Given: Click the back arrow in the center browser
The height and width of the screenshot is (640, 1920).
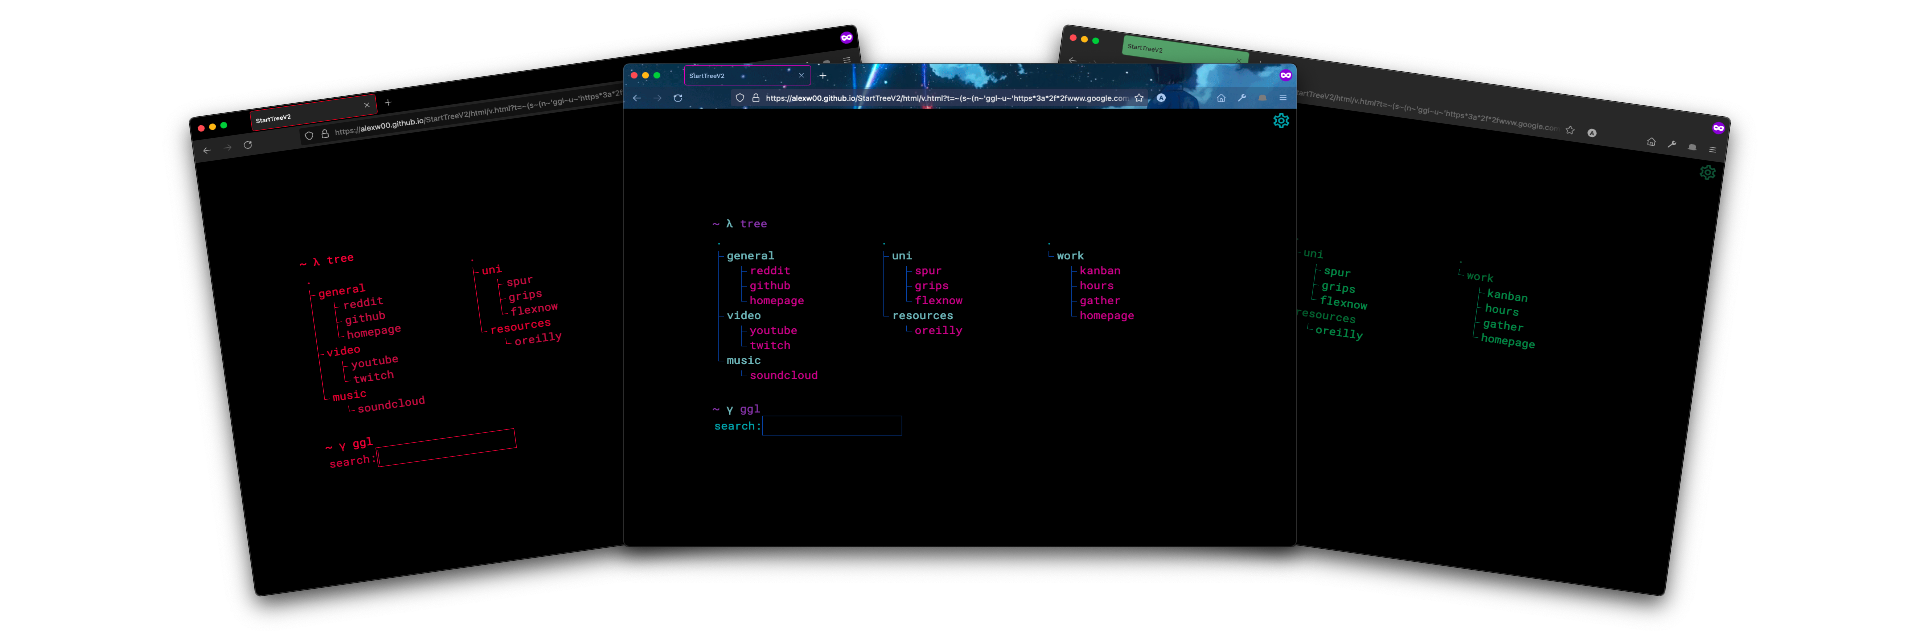Looking at the screenshot, I should (637, 98).
